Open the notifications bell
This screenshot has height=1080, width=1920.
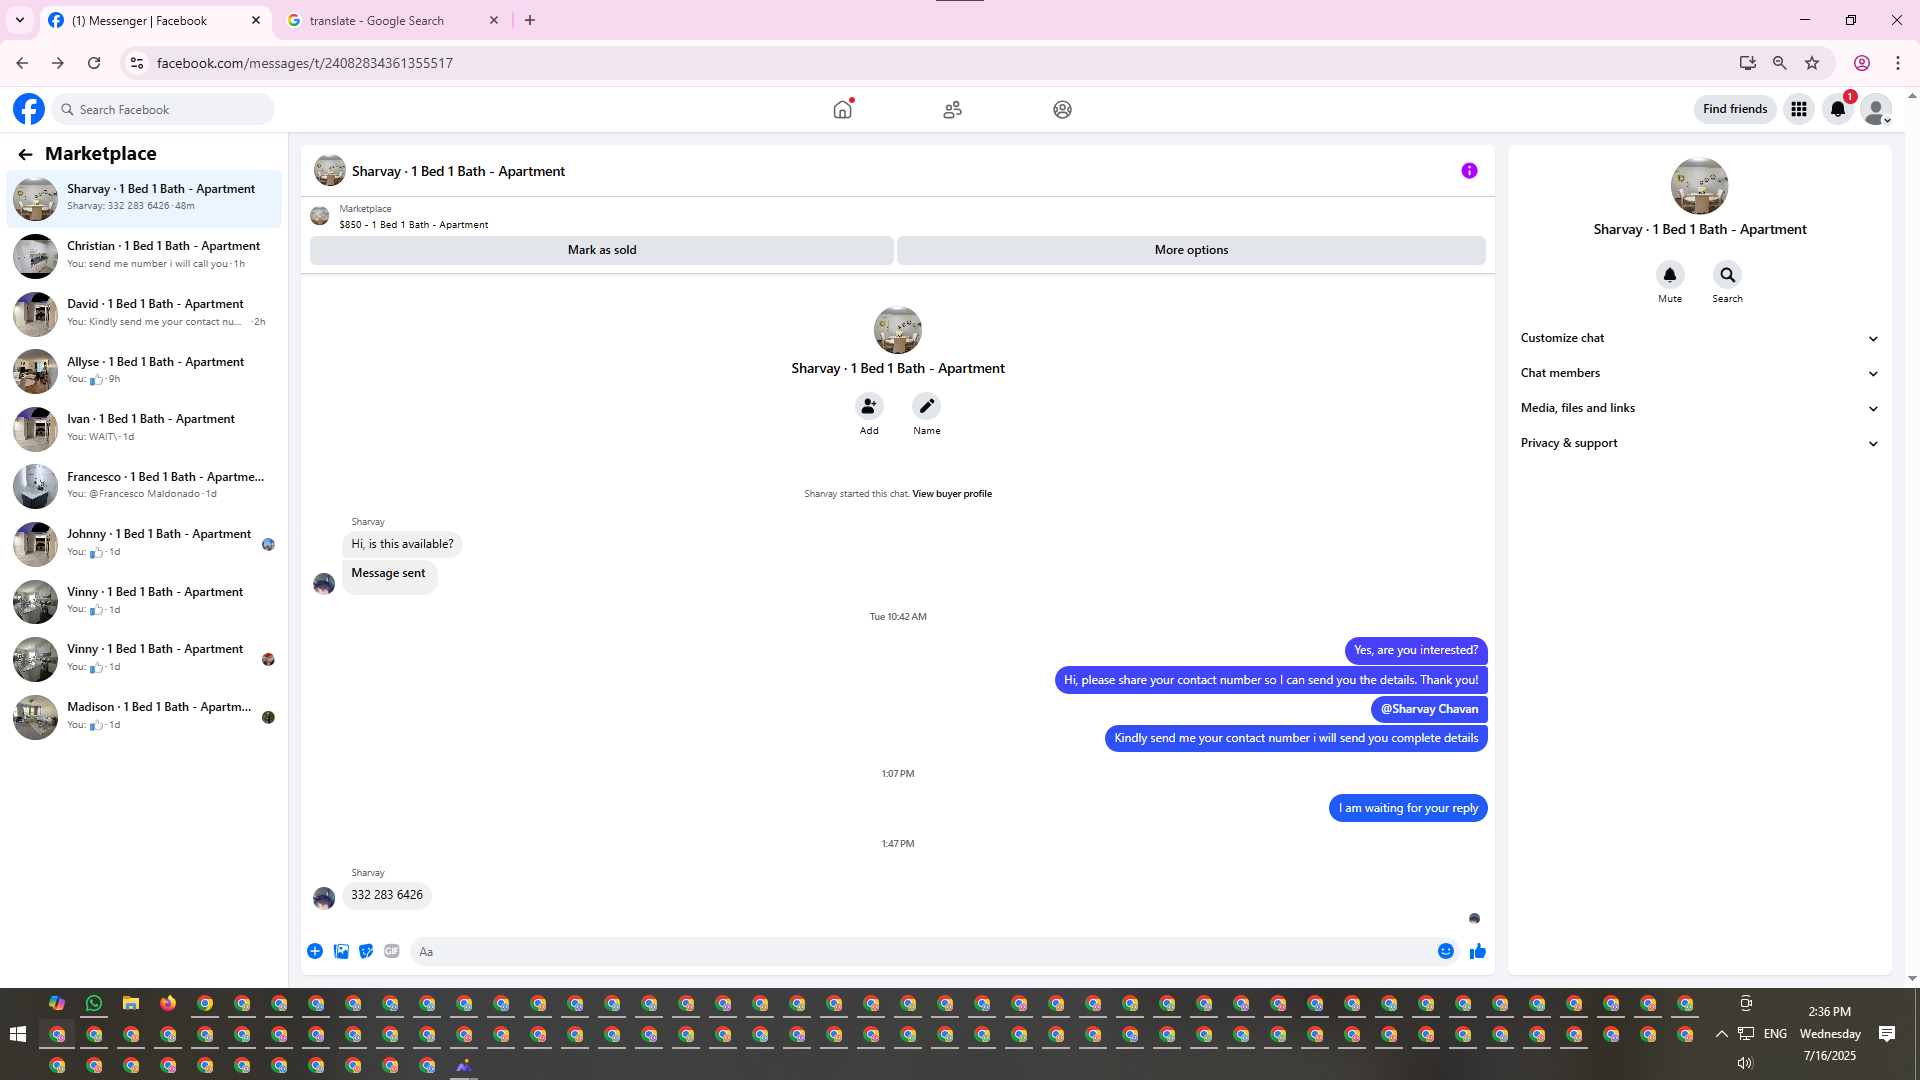(x=1838, y=109)
